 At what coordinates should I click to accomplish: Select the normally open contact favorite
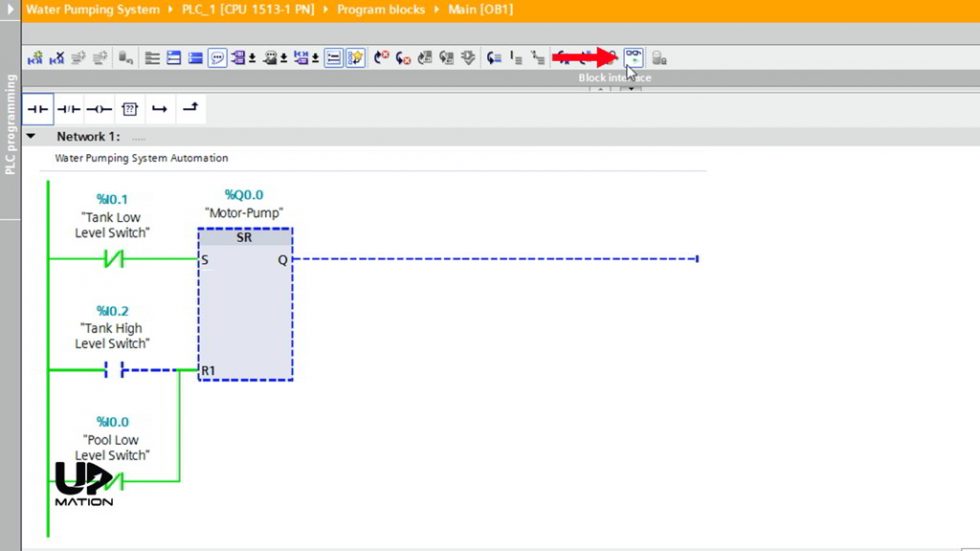[x=38, y=109]
